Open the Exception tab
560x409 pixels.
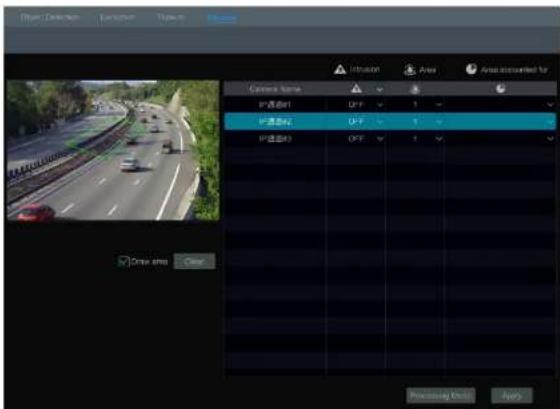click(x=117, y=17)
